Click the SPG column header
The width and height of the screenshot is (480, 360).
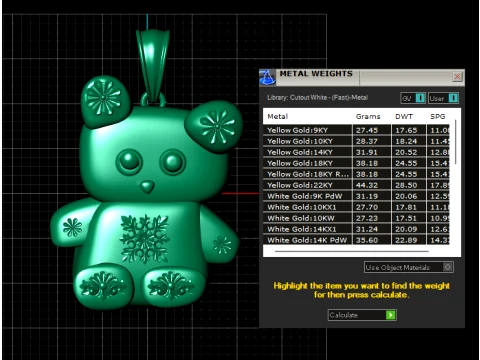click(x=438, y=116)
